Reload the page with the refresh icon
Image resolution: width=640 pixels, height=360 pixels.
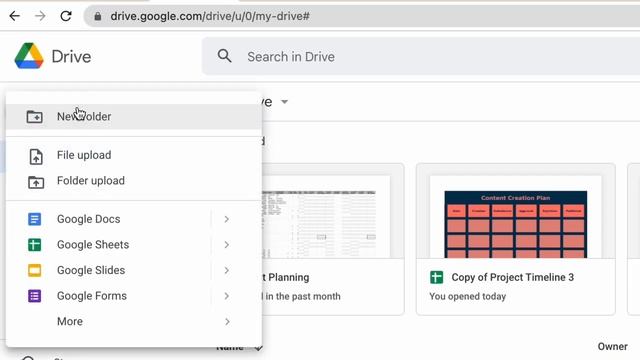[x=66, y=16]
